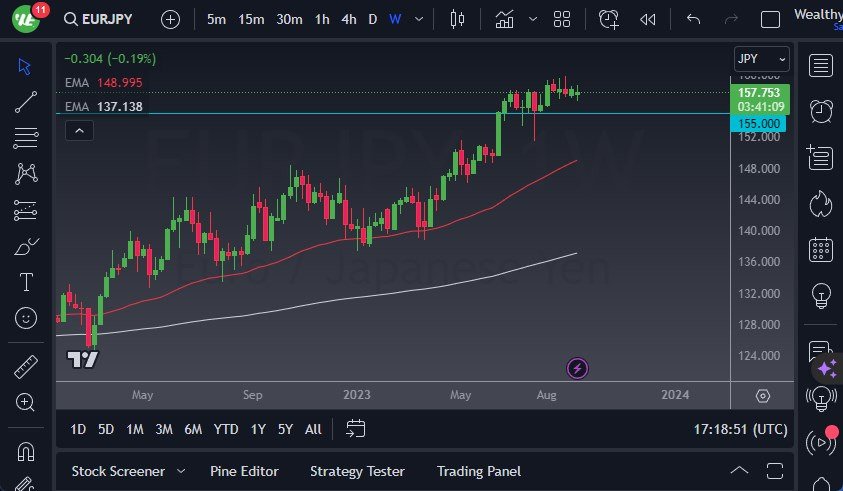Image resolution: width=843 pixels, height=491 pixels.
Task: Open the text annotation tool
Action: (x=27, y=282)
